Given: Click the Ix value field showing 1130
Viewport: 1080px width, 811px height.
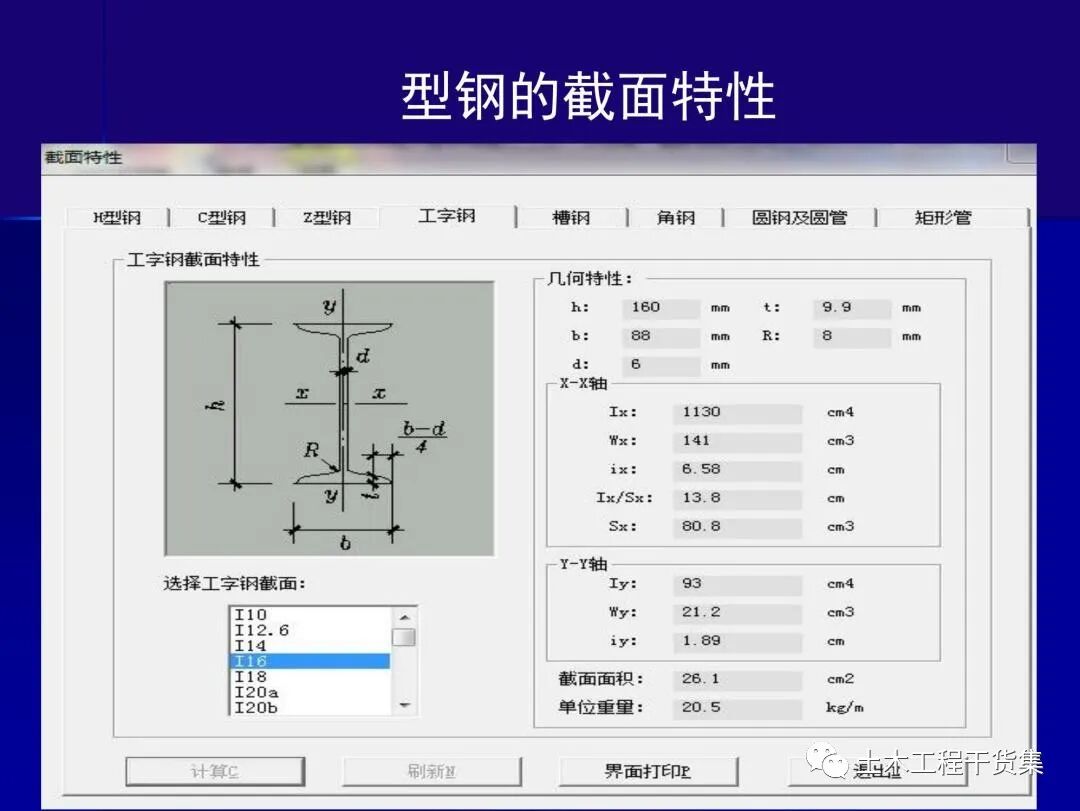Looking at the screenshot, I should [x=737, y=412].
